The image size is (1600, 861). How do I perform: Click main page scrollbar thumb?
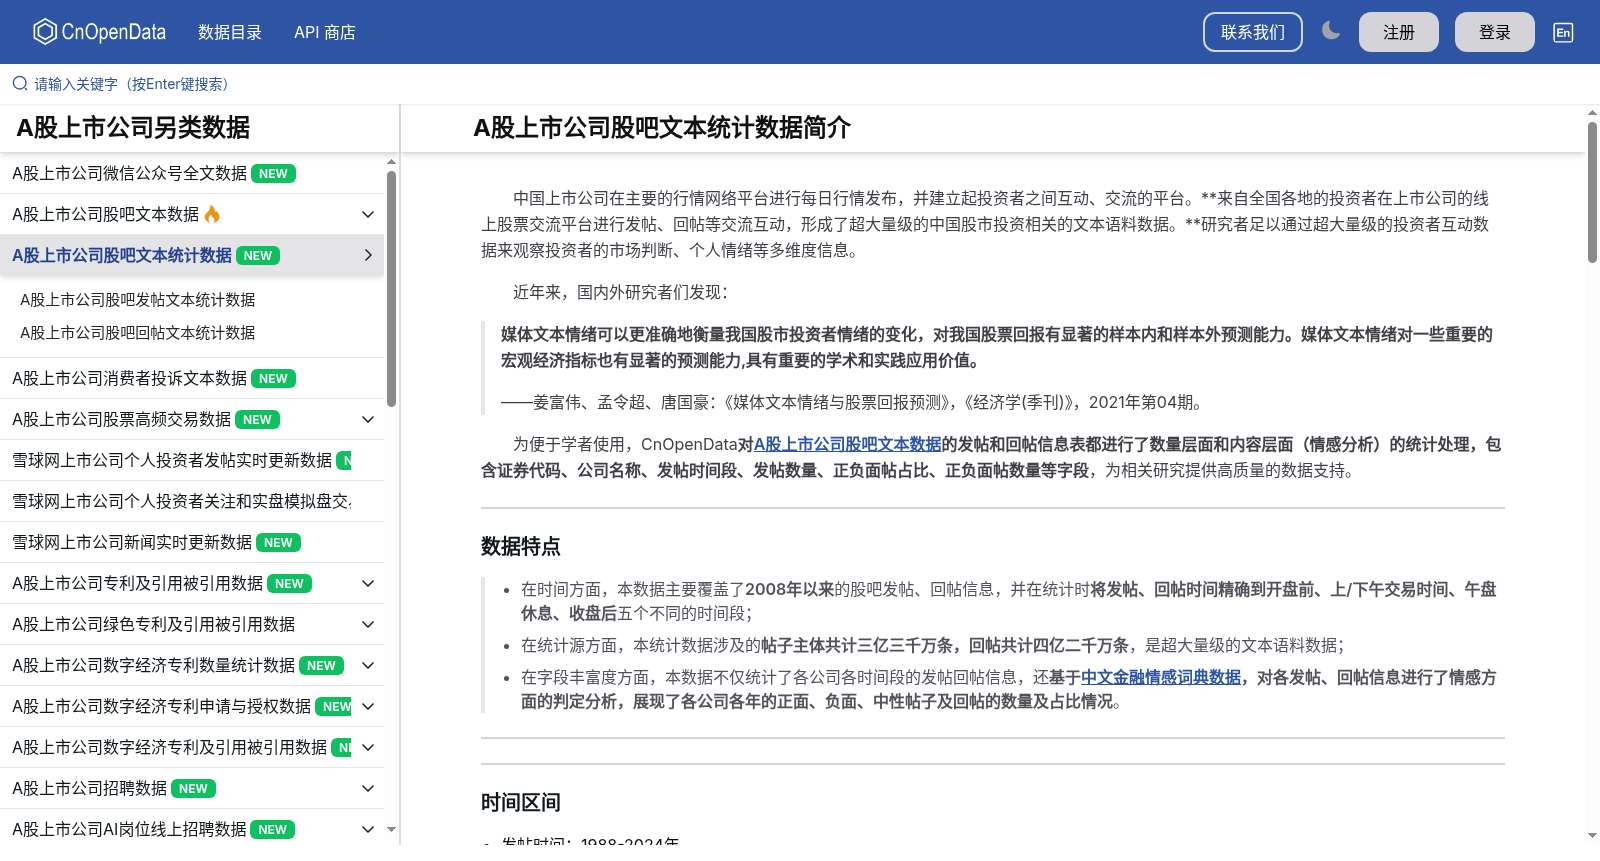1592,192
